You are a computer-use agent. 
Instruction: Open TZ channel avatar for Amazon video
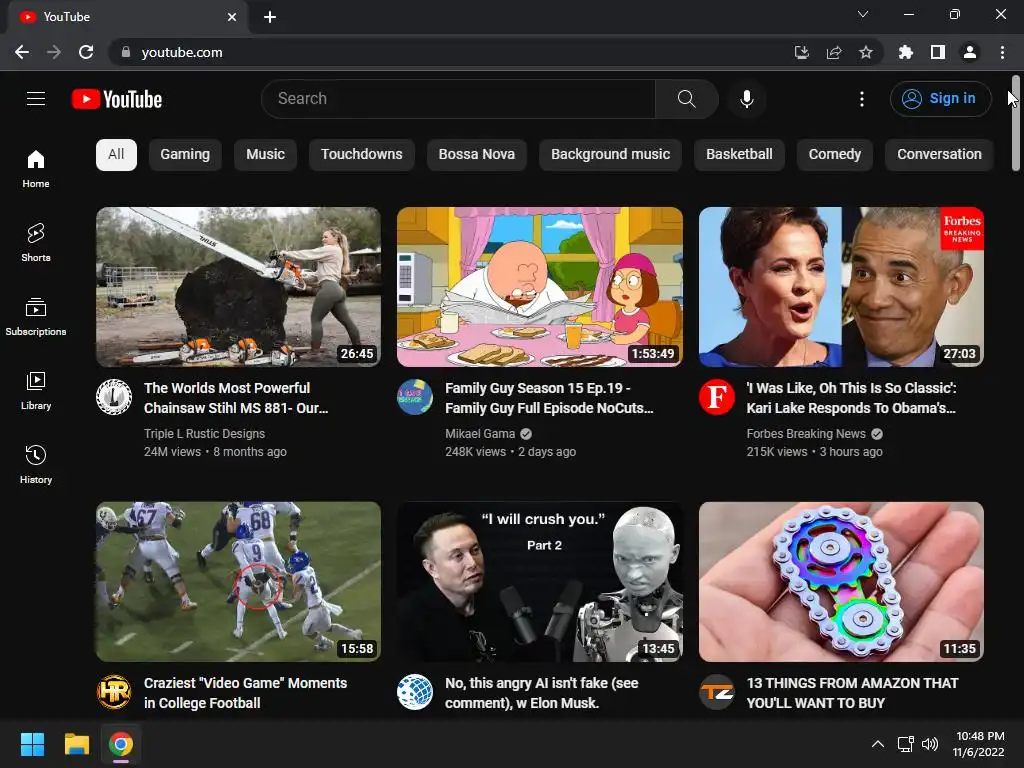point(716,692)
